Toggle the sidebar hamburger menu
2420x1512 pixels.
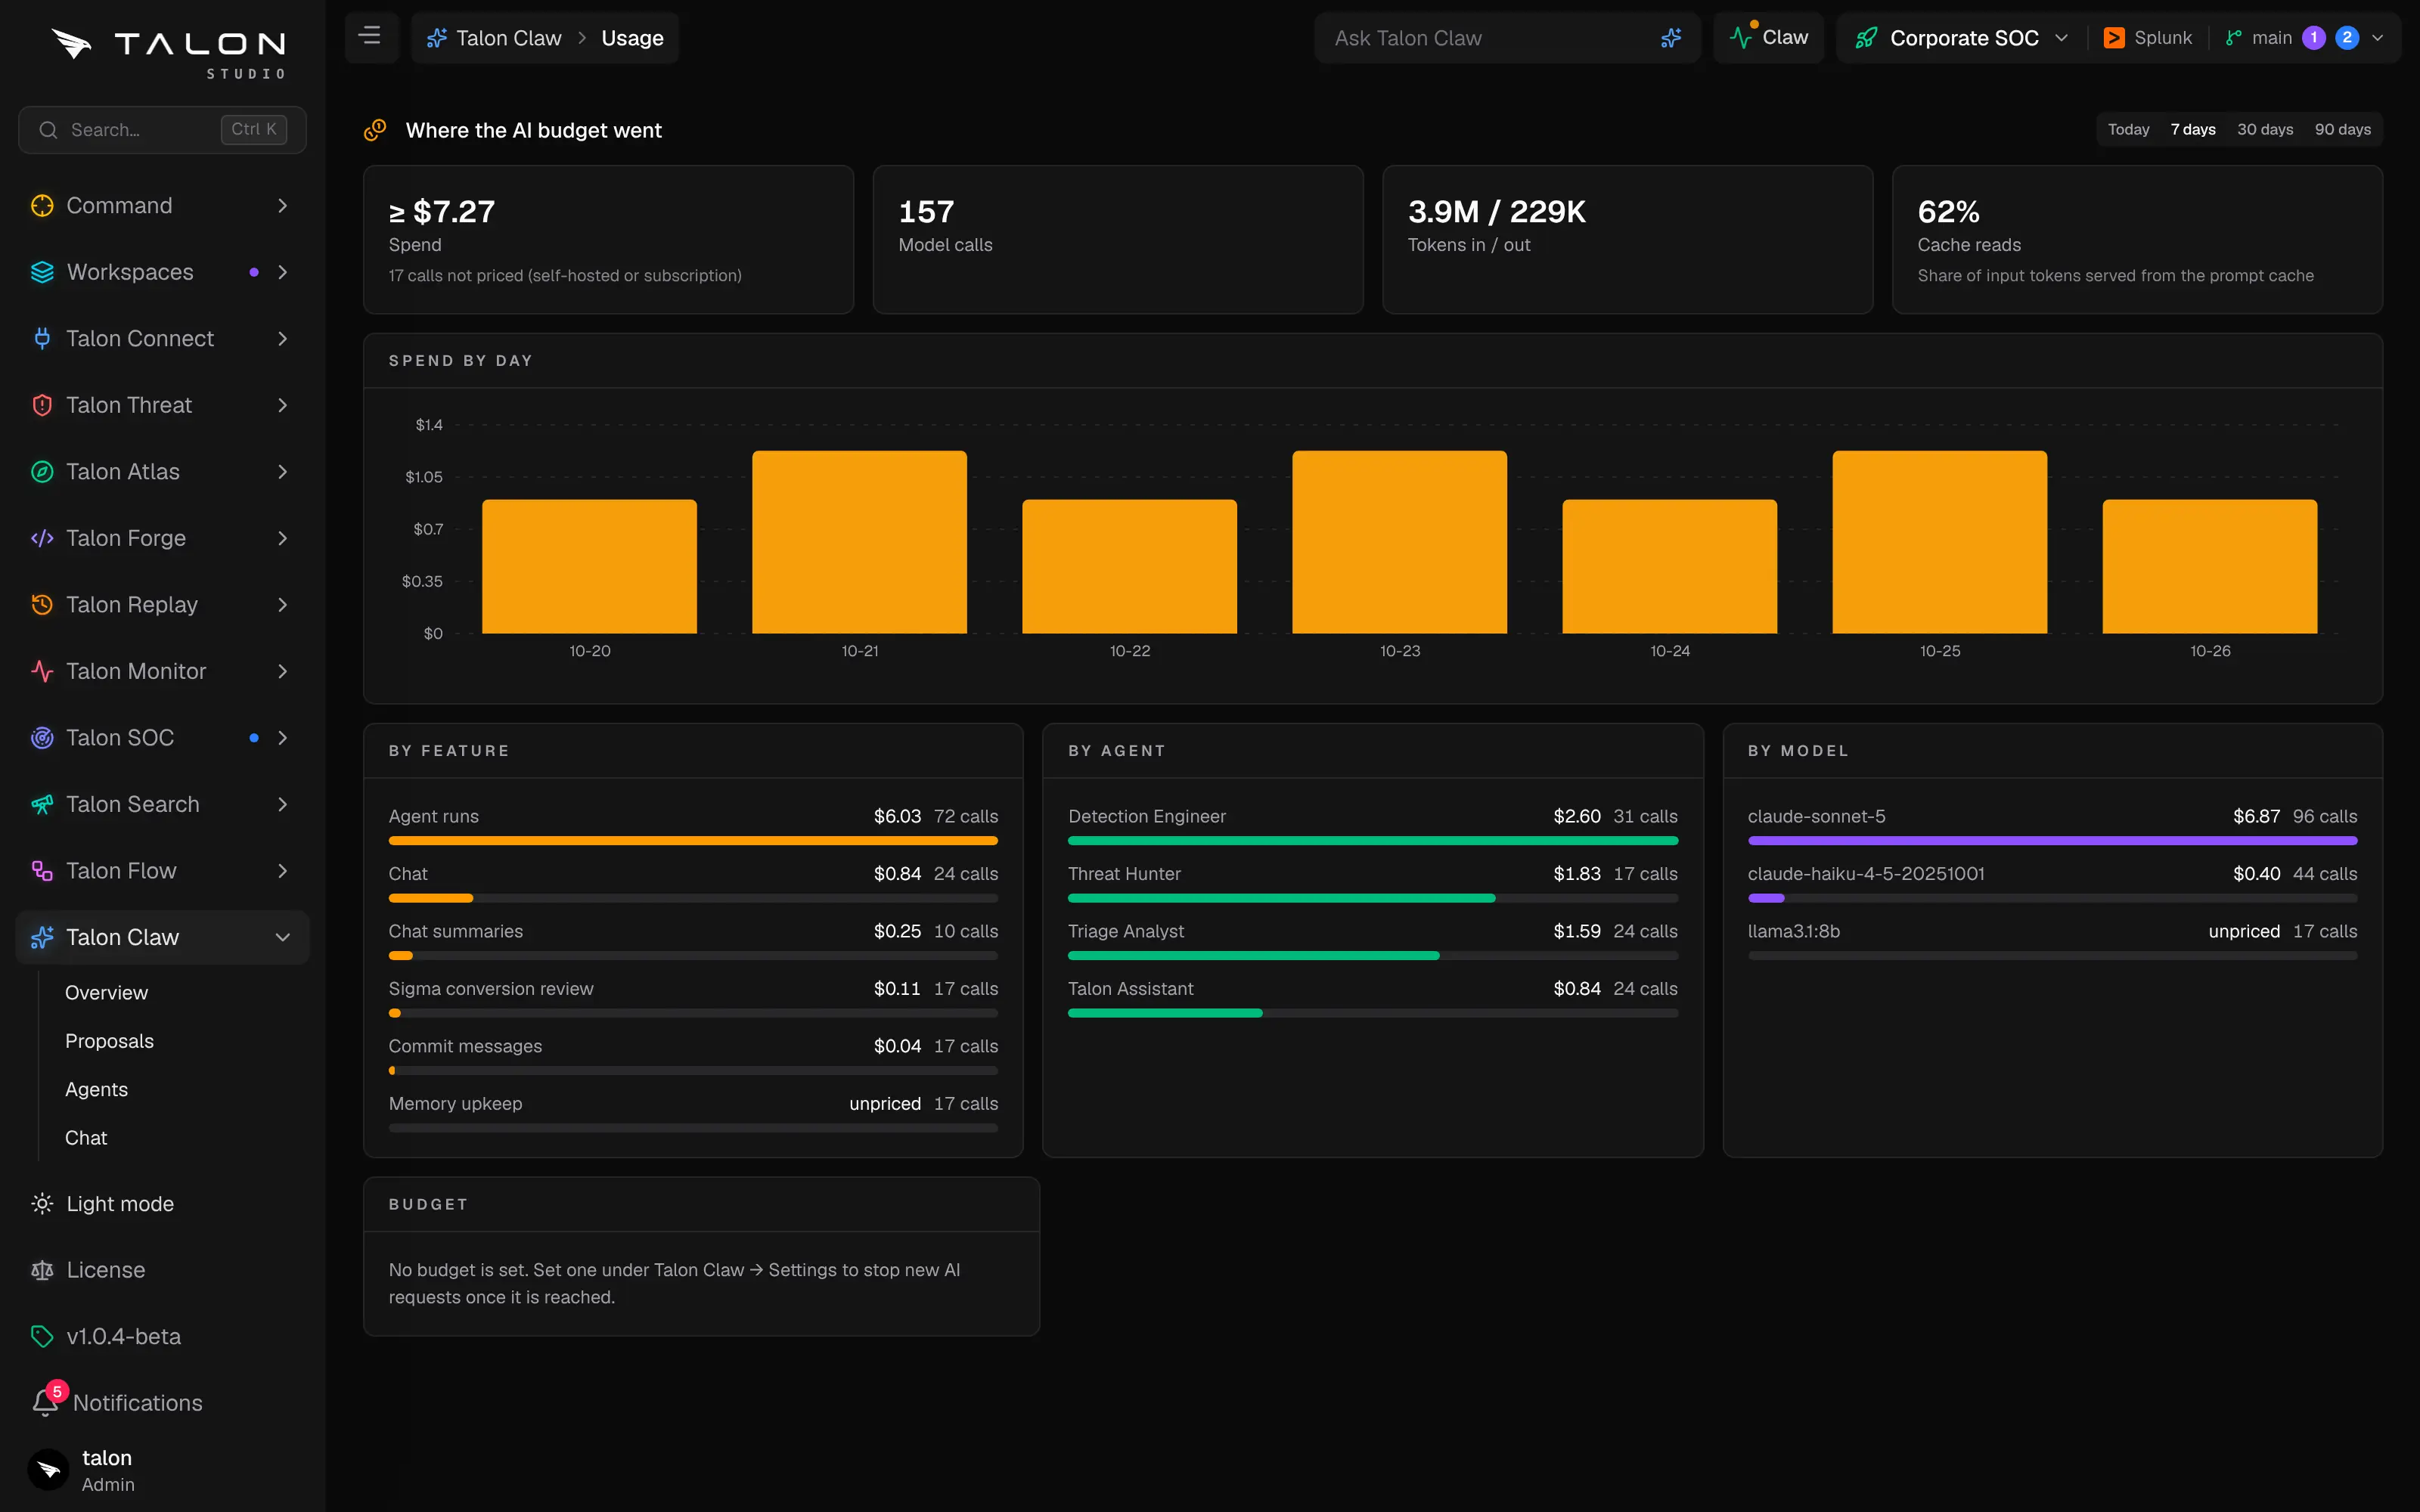click(x=370, y=37)
